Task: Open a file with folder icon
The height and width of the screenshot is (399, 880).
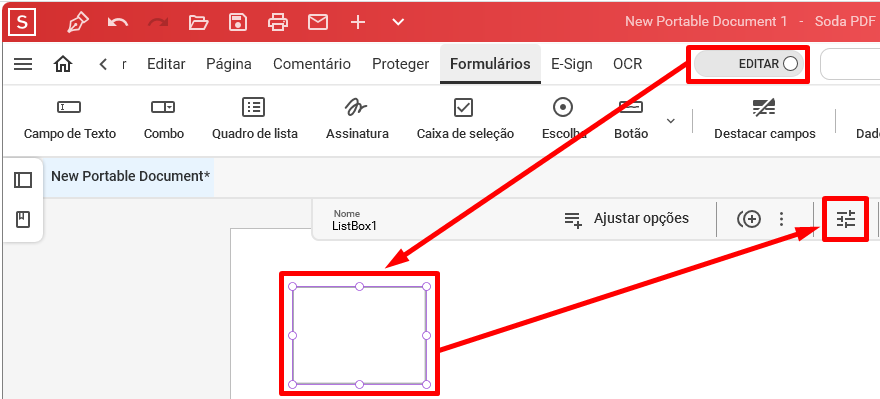Action: pos(198,22)
